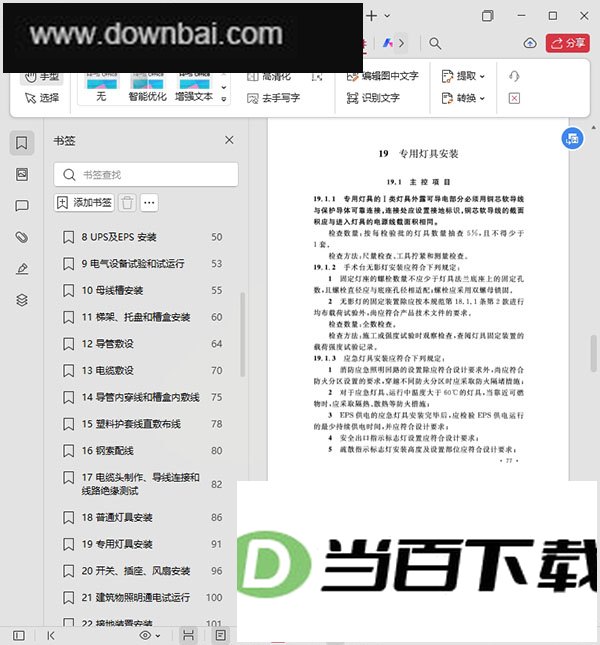
Task: Open bookmark 17 电缆头制作、导线连接和线路绝缘测试
Action: click(x=142, y=484)
